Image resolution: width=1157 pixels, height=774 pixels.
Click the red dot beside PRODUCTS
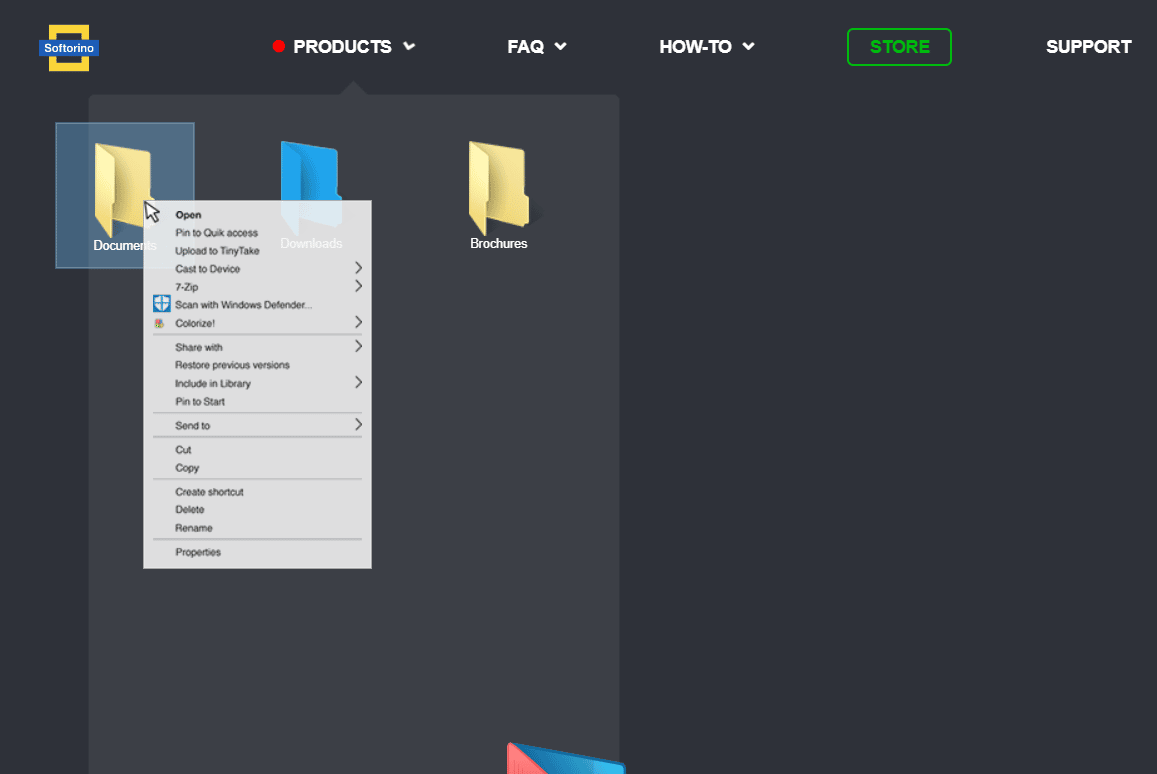click(x=278, y=46)
